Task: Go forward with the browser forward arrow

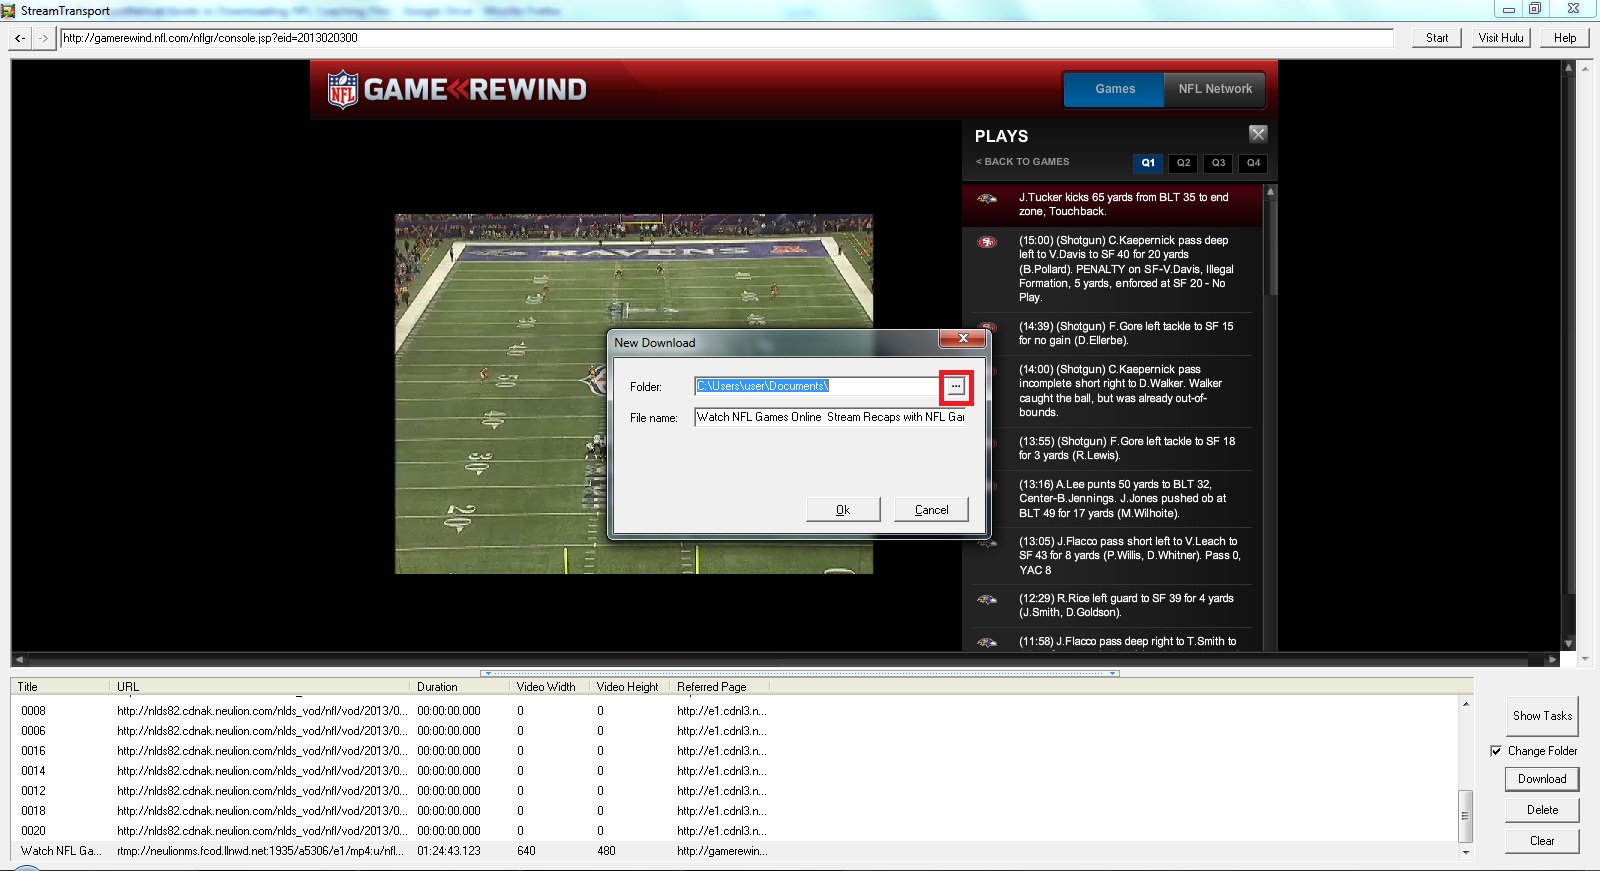Action: point(43,38)
